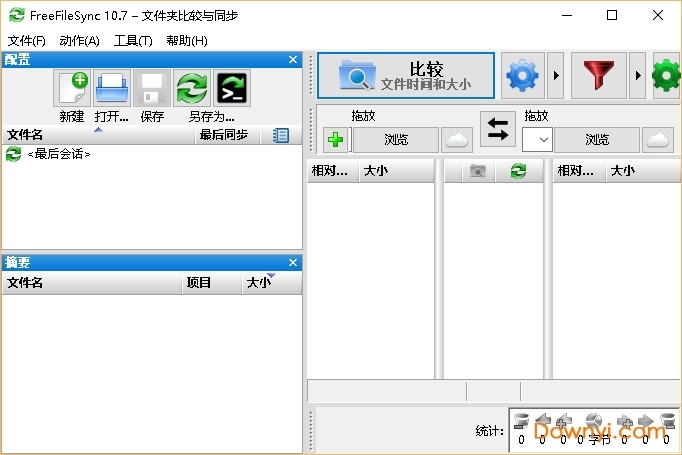This screenshot has height=455, width=682.
Task: Click the category view icon in middle column header
Action: (x=478, y=171)
